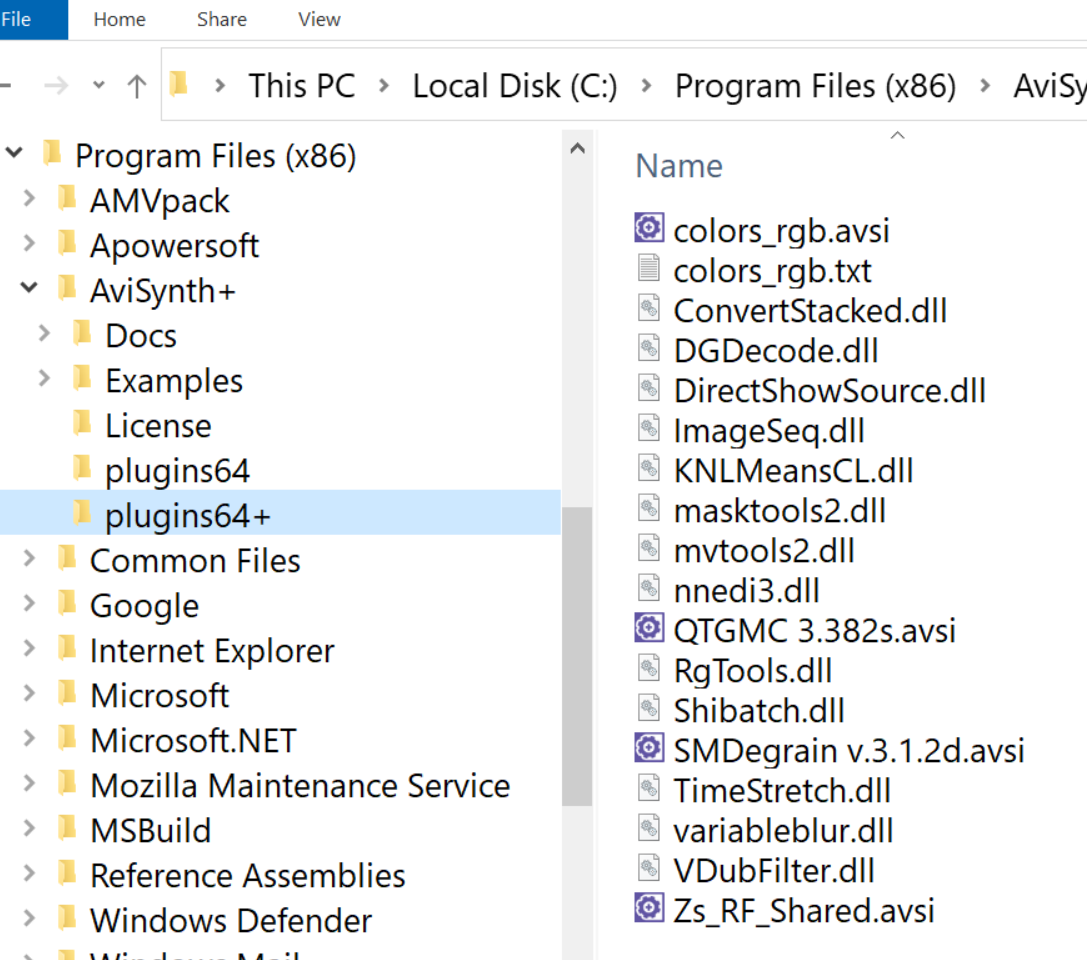Image resolution: width=1087 pixels, height=960 pixels.
Task: Click the ConvertStacked.dll file icon
Action: coord(649,308)
